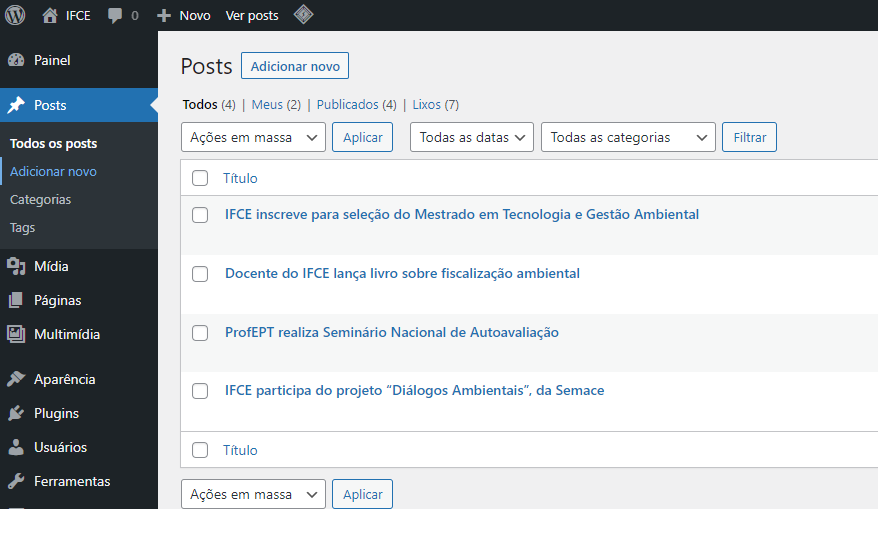Viewport: 878px width, 551px height.
Task: Open post IFCE participa do projeto Diálogos Ambientais
Action: [x=414, y=390]
